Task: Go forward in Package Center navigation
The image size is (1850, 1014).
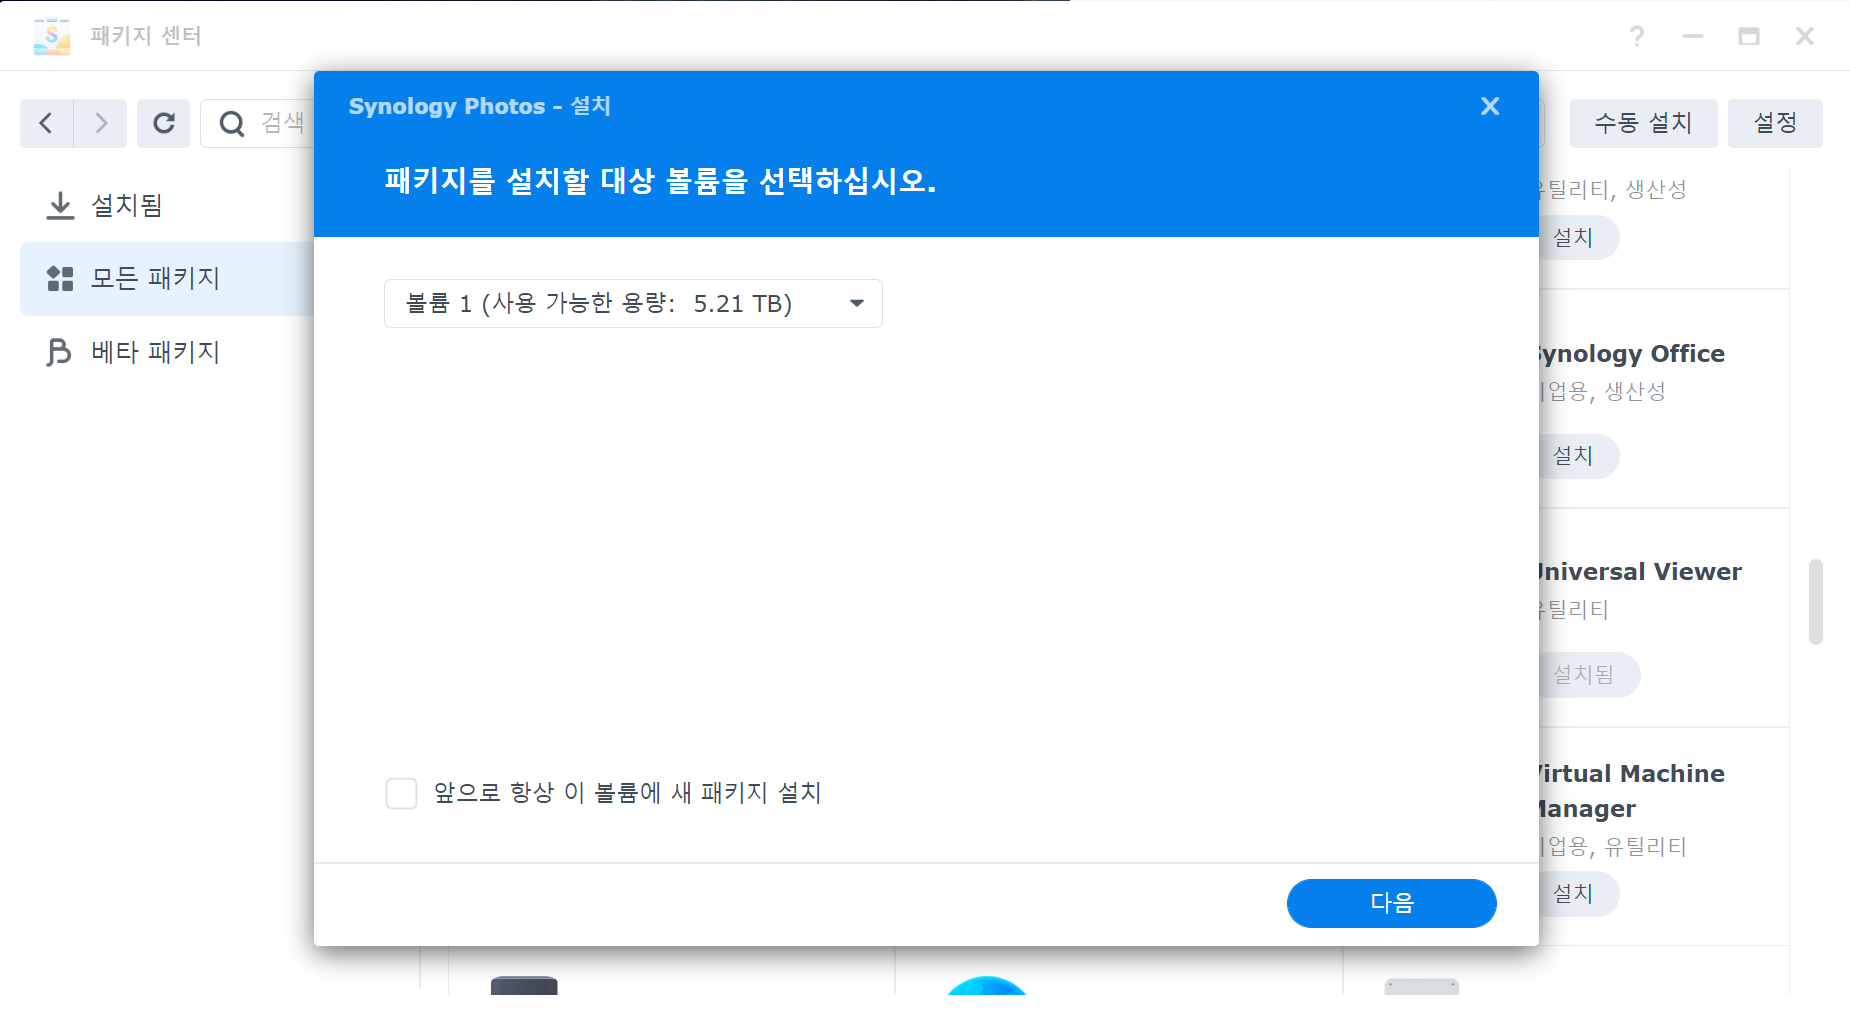Action: 100,123
